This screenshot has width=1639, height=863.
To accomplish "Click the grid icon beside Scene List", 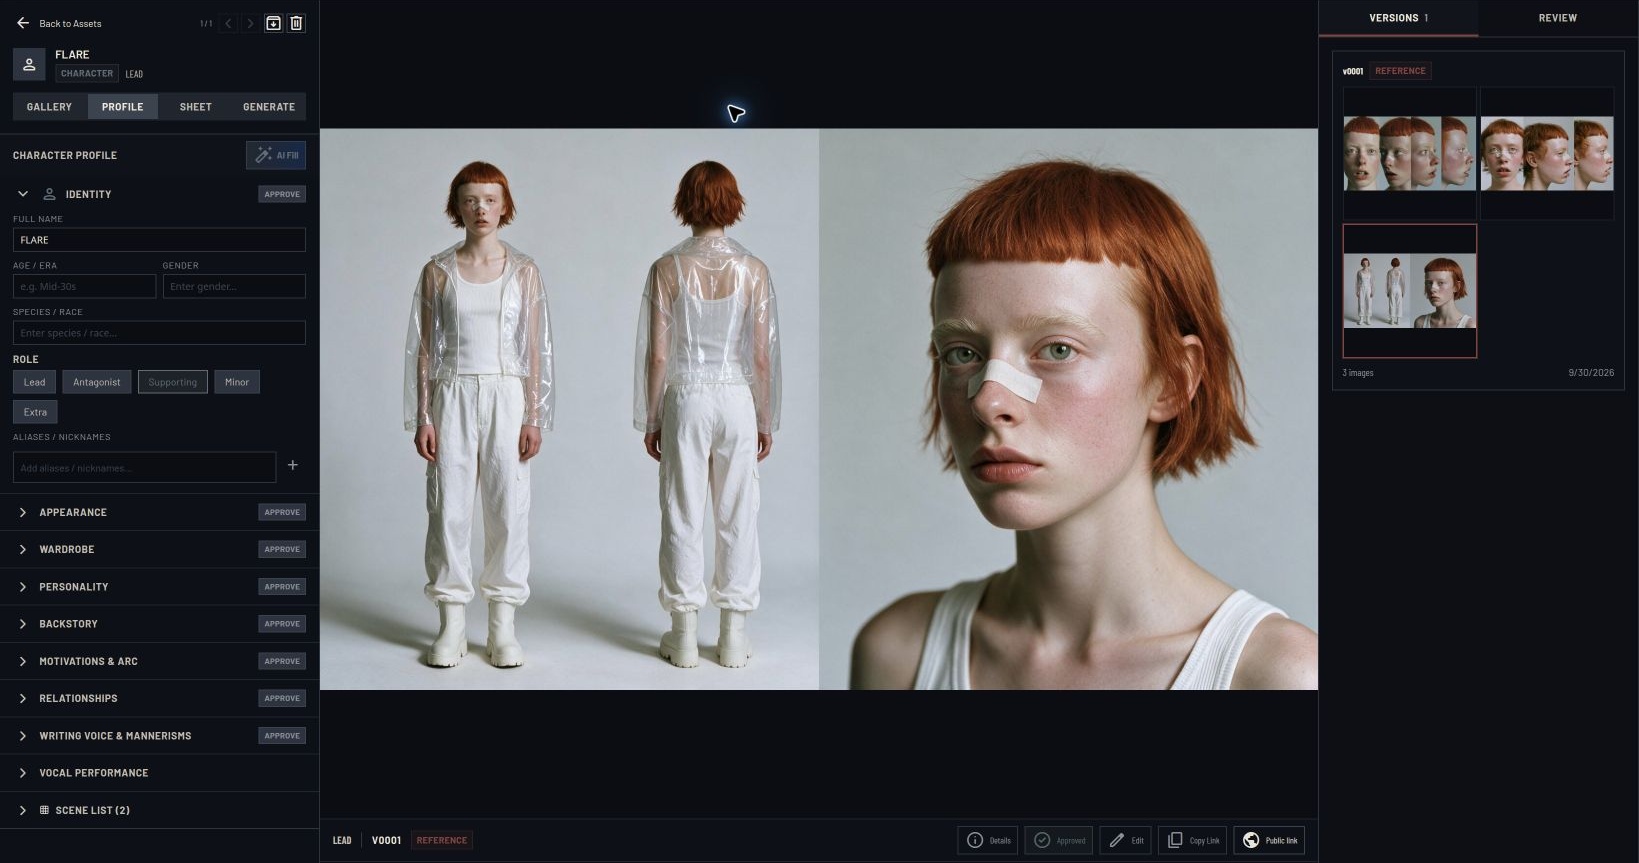I will pyautogui.click(x=44, y=810).
